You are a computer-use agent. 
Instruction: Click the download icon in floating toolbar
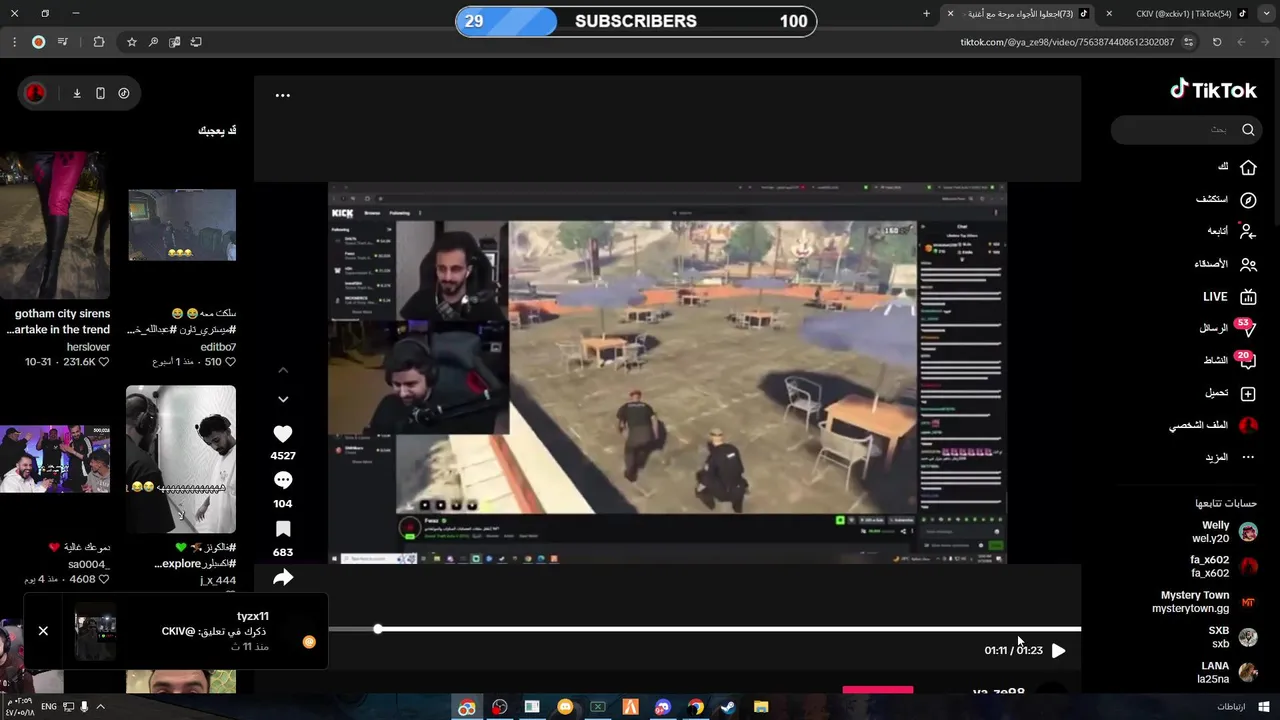point(77,93)
